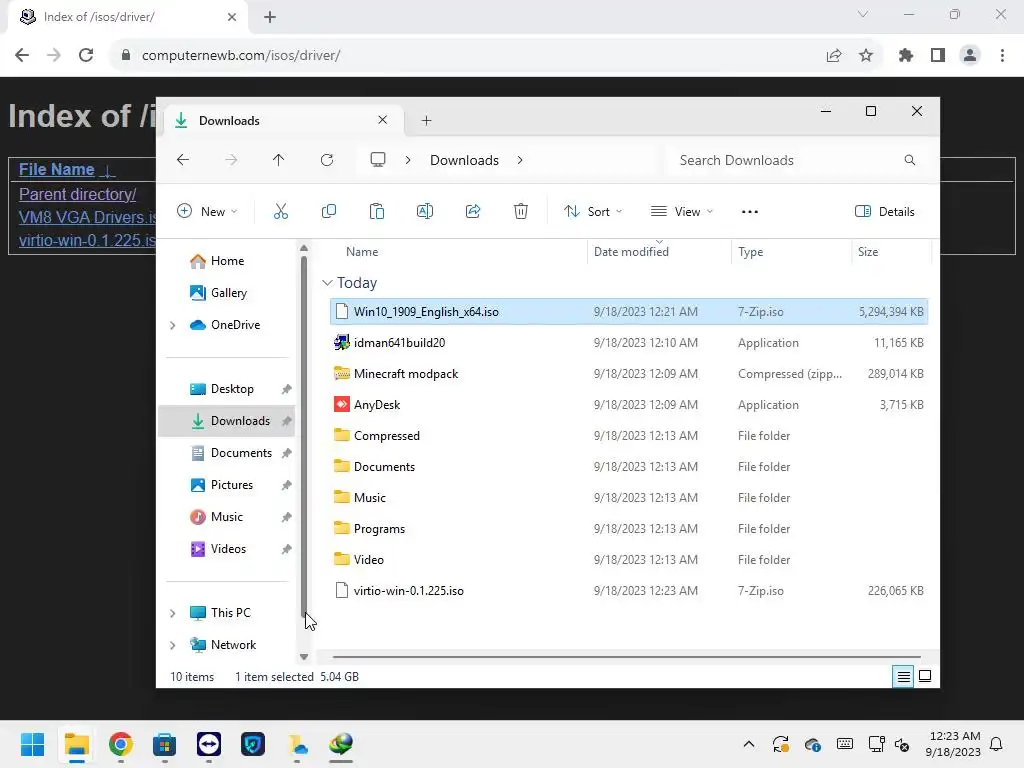
Task: Click the Rename icon in toolbar
Action: pos(424,212)
